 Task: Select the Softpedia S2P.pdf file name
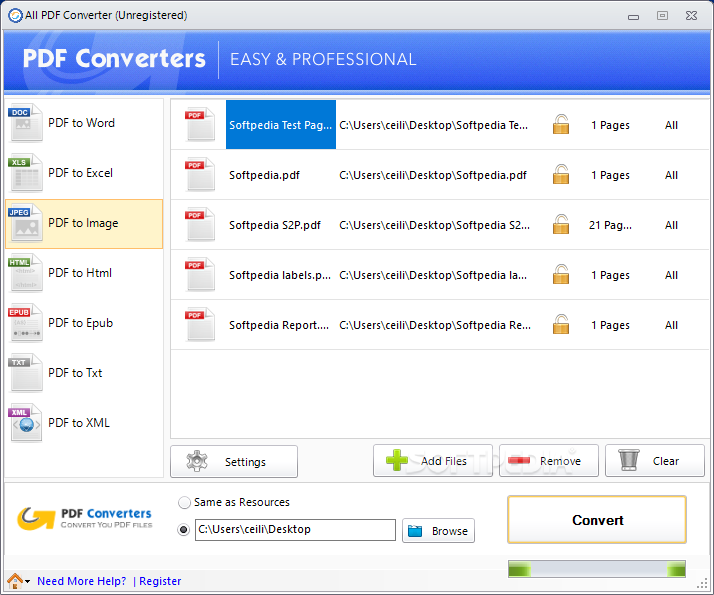click(275, 225)
